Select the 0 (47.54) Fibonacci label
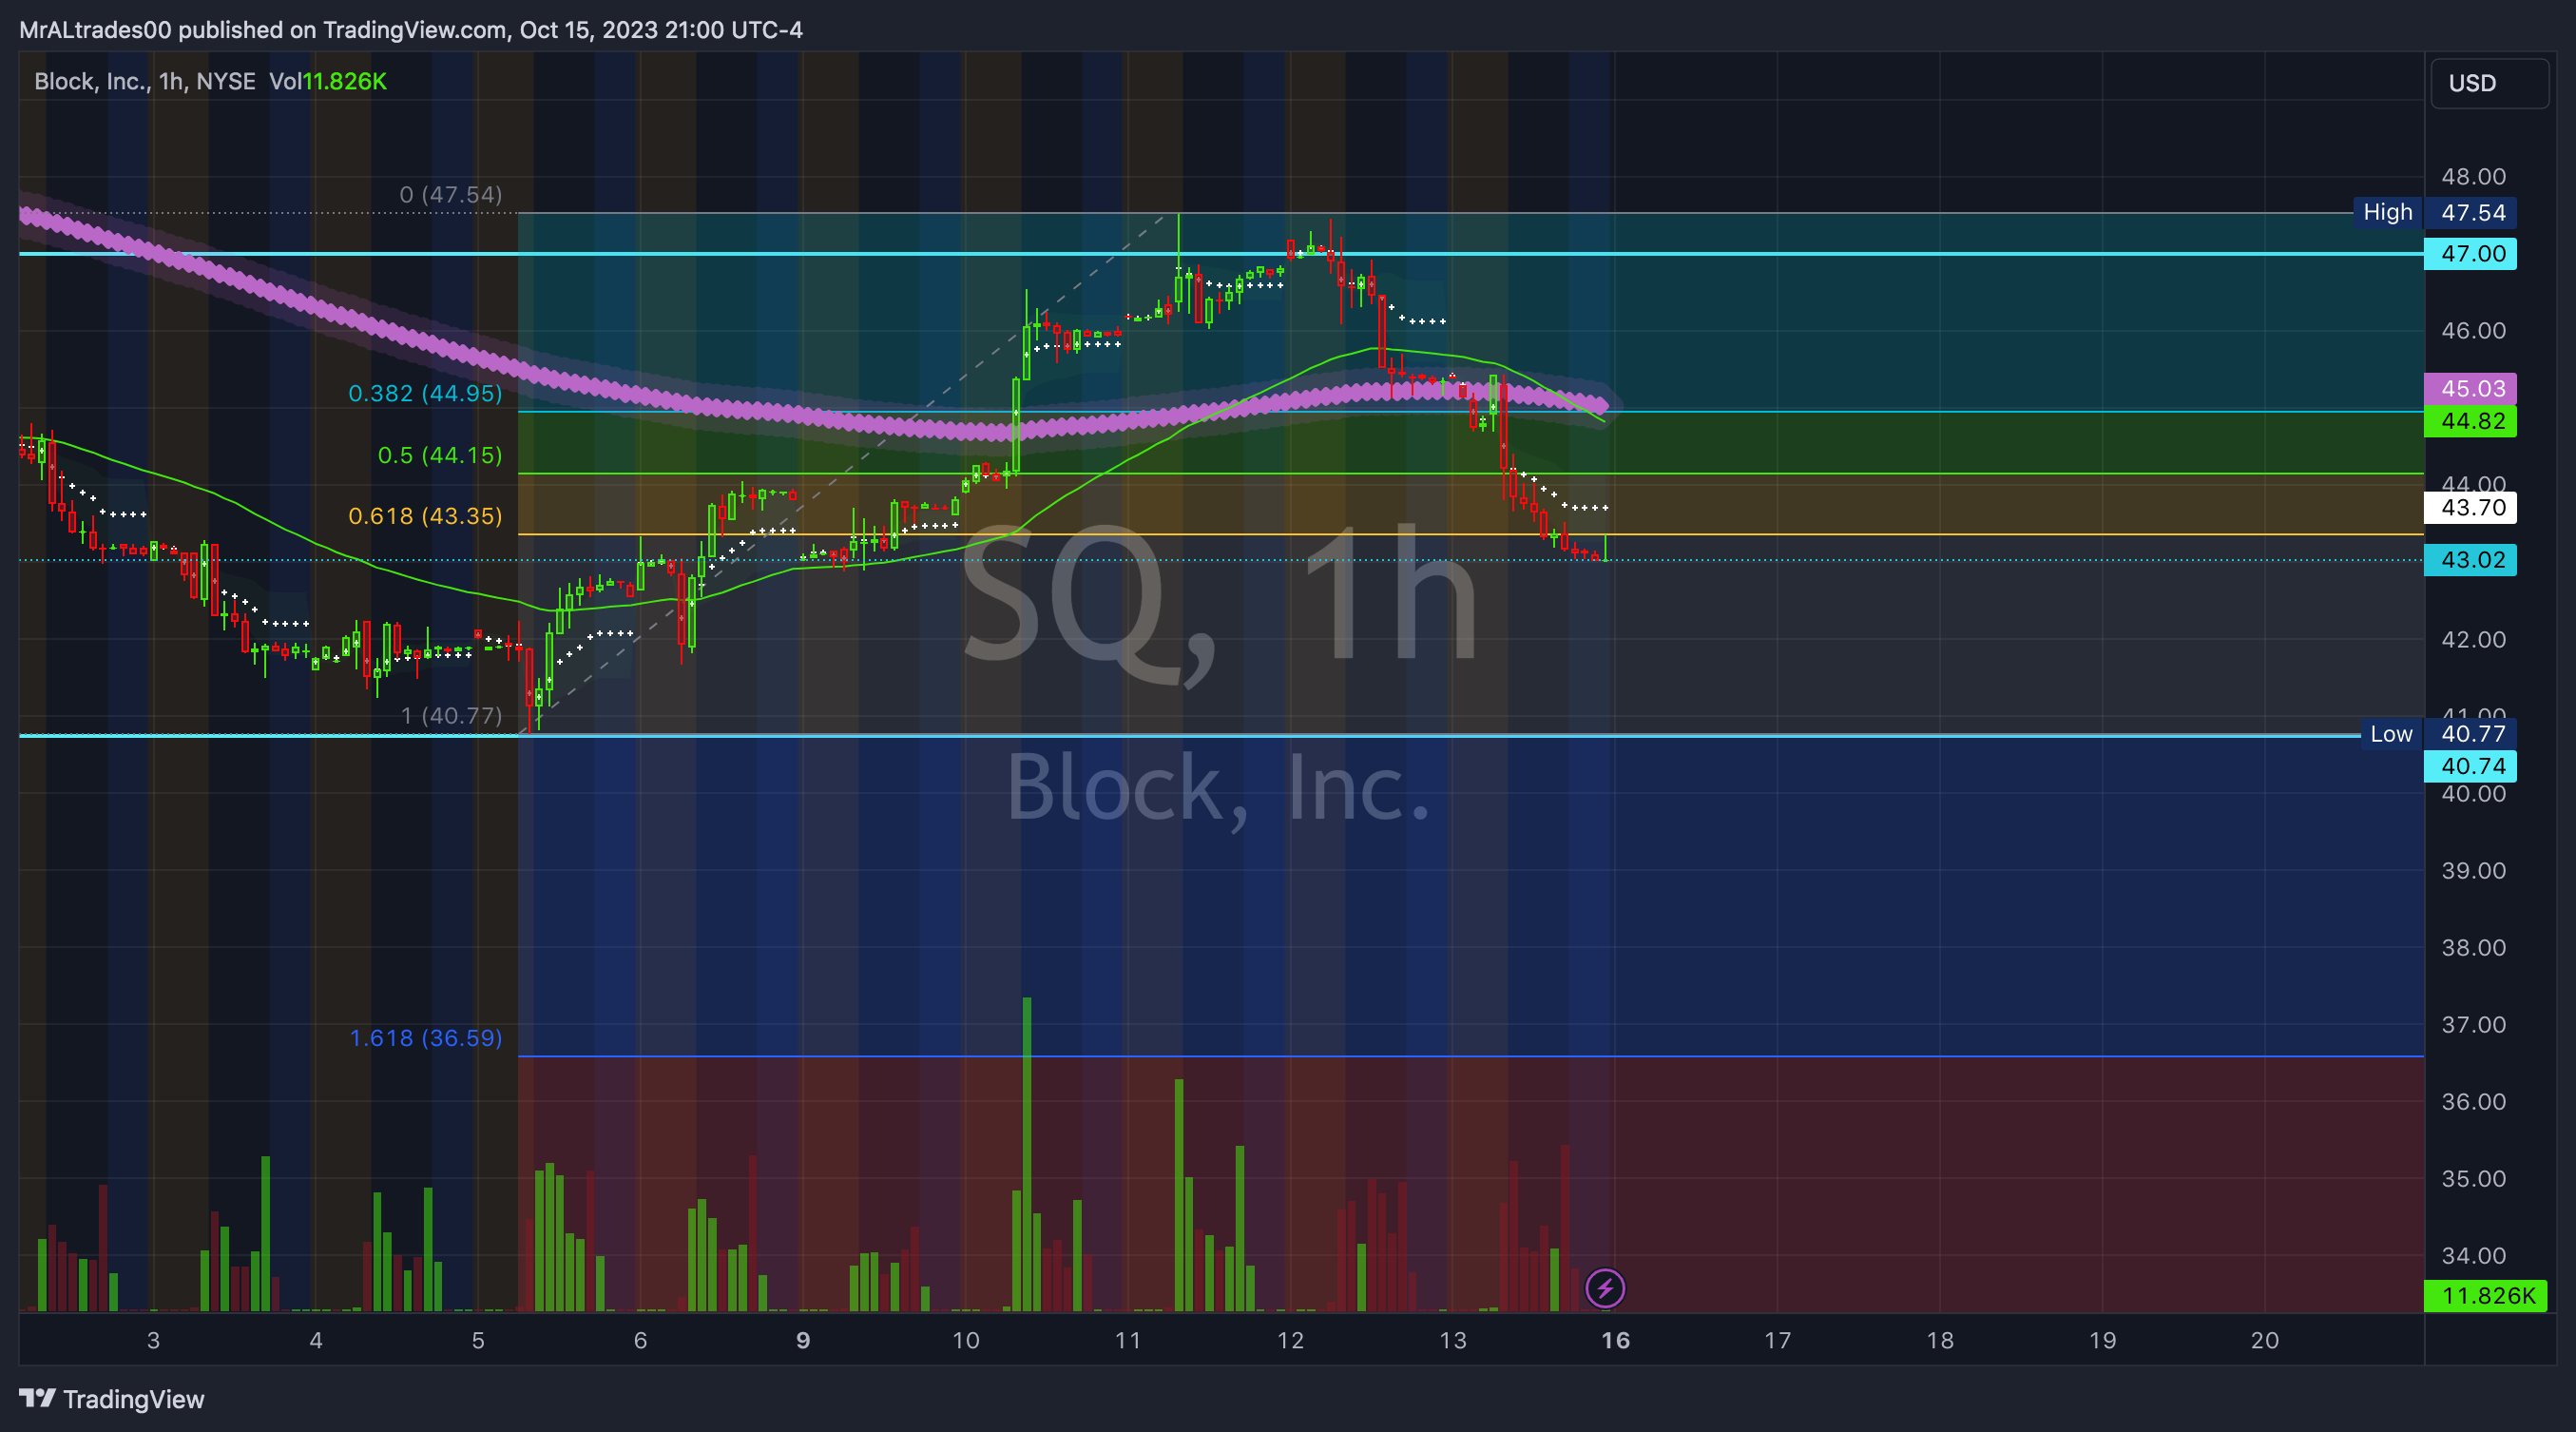This screenshot has height=1432, width=2576. [451, 194]
